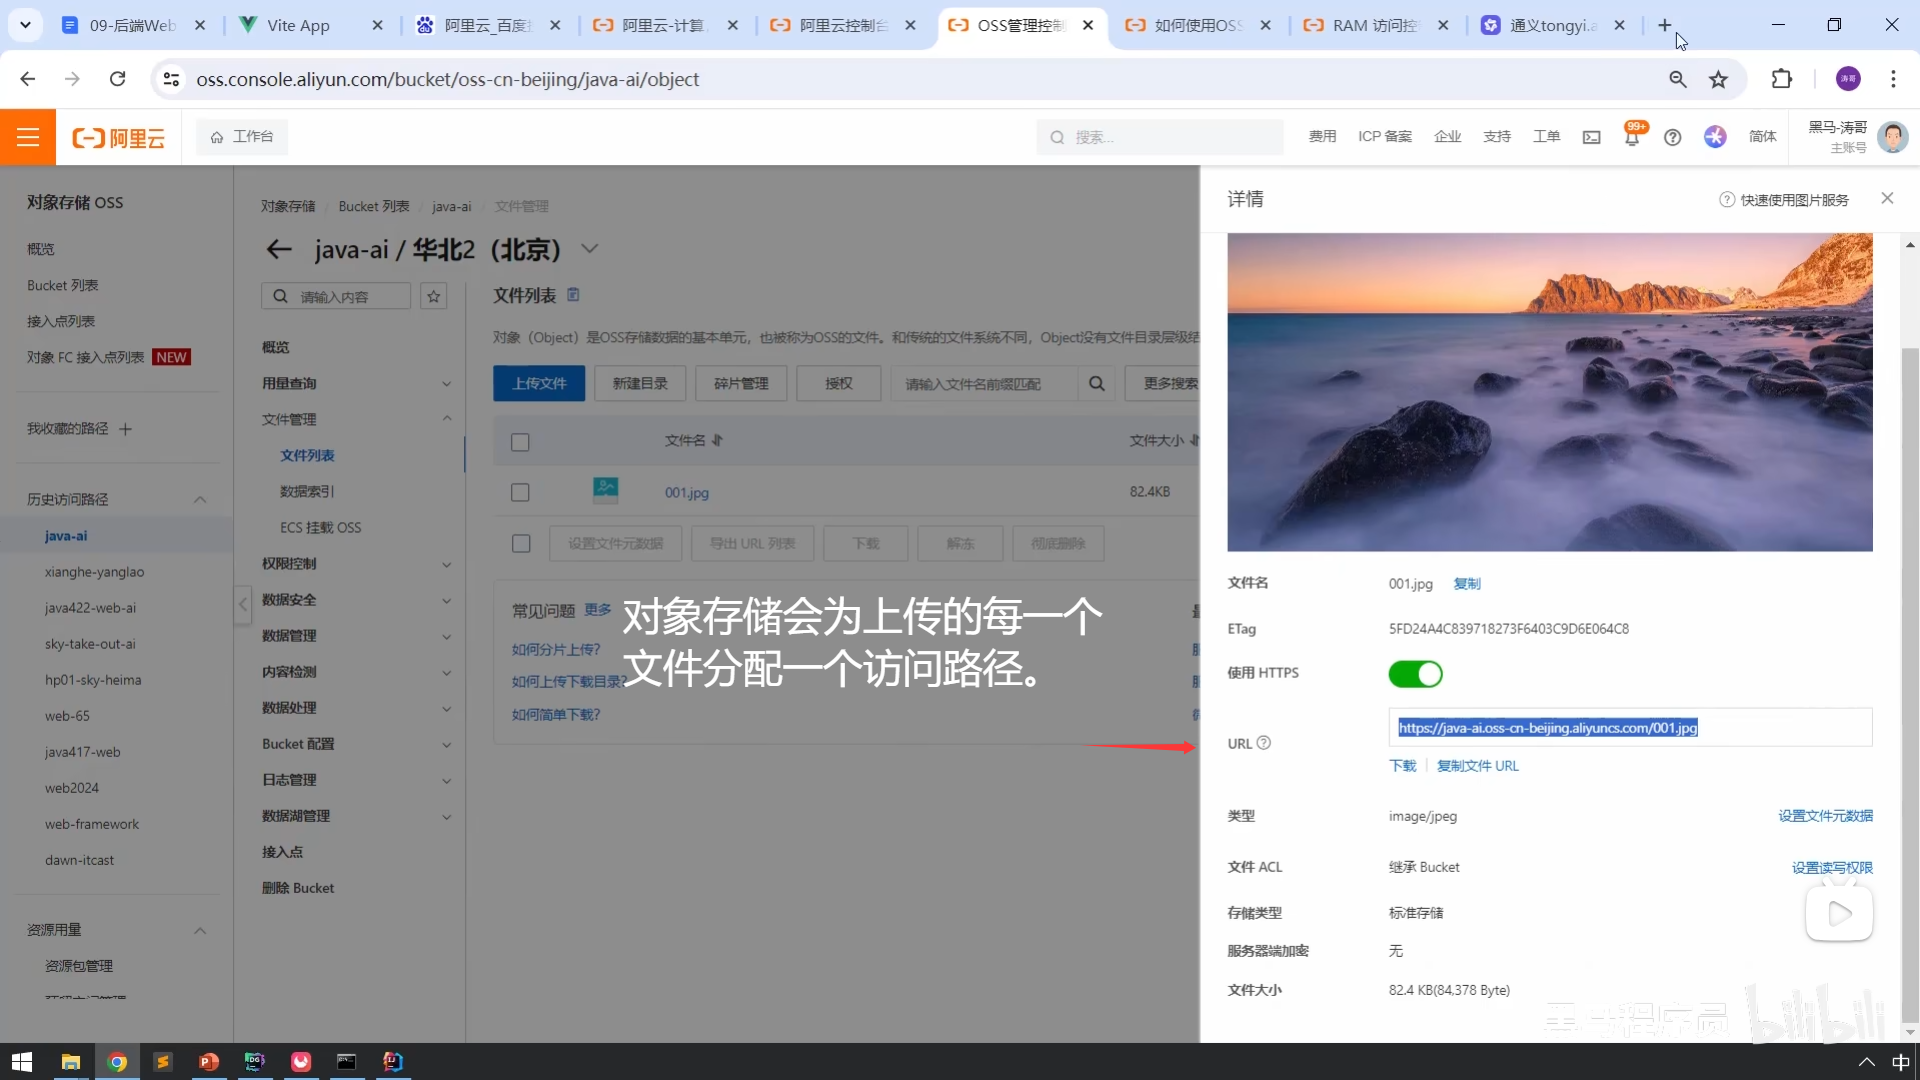This screenshot has width=1920, height=1080.
Task: Click the 上传文件 button
Action: click(539, 383)
